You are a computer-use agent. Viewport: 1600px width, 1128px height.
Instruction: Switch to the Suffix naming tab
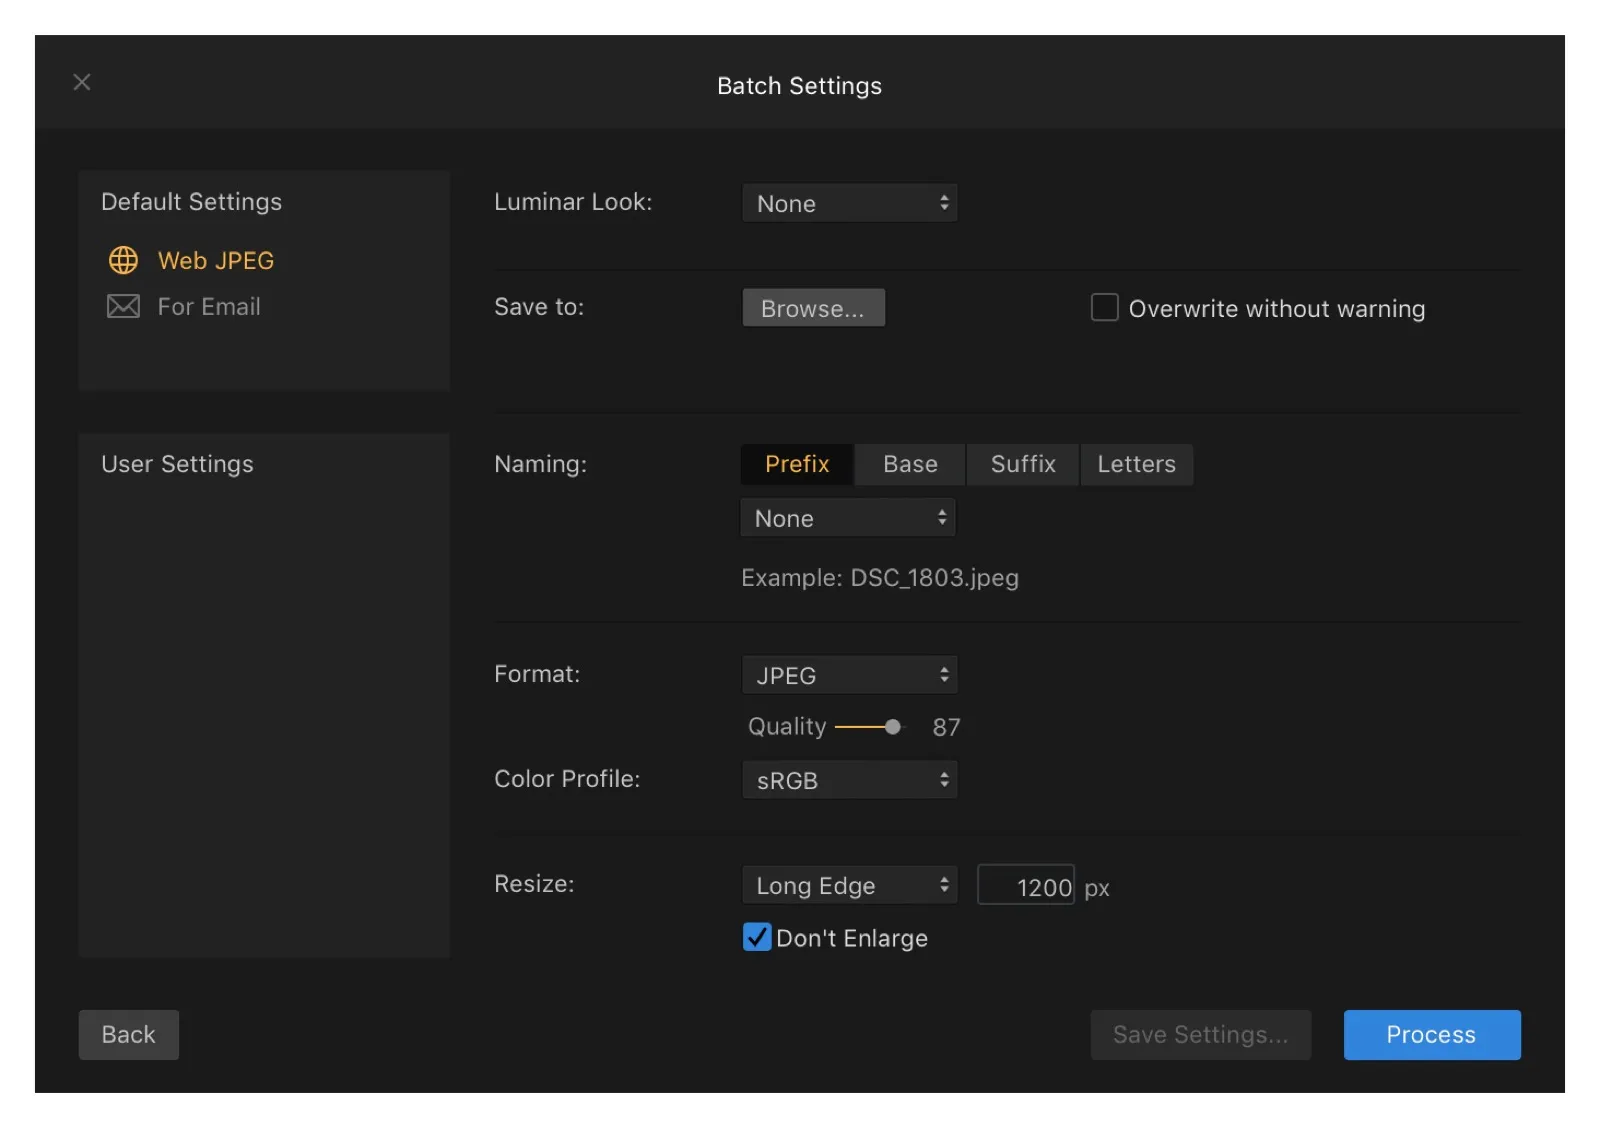tap(1023, 464)
